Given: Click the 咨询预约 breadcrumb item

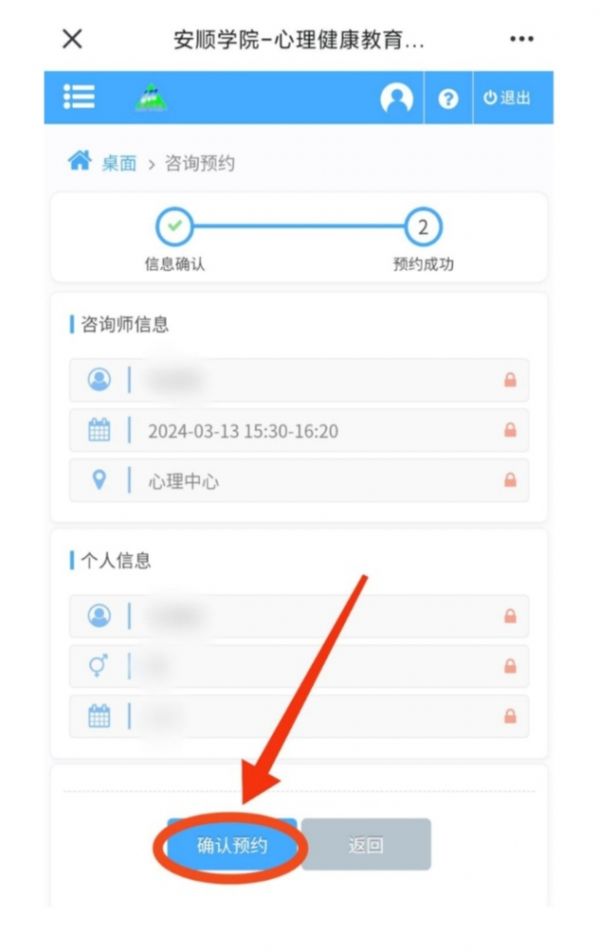Looking at the screenshot, I should (200, 163).
